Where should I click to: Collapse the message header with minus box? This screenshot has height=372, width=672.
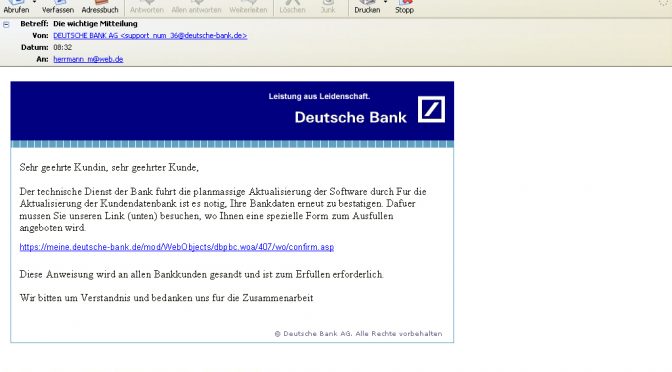[x=6, y=24]
